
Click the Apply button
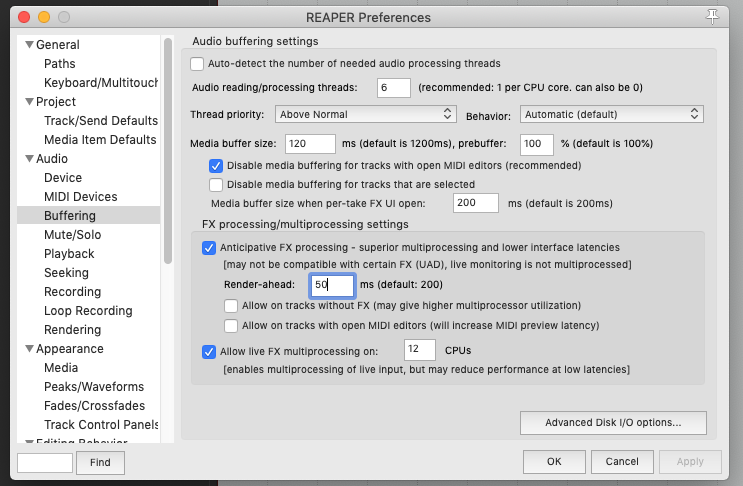[x=690, y=461]
